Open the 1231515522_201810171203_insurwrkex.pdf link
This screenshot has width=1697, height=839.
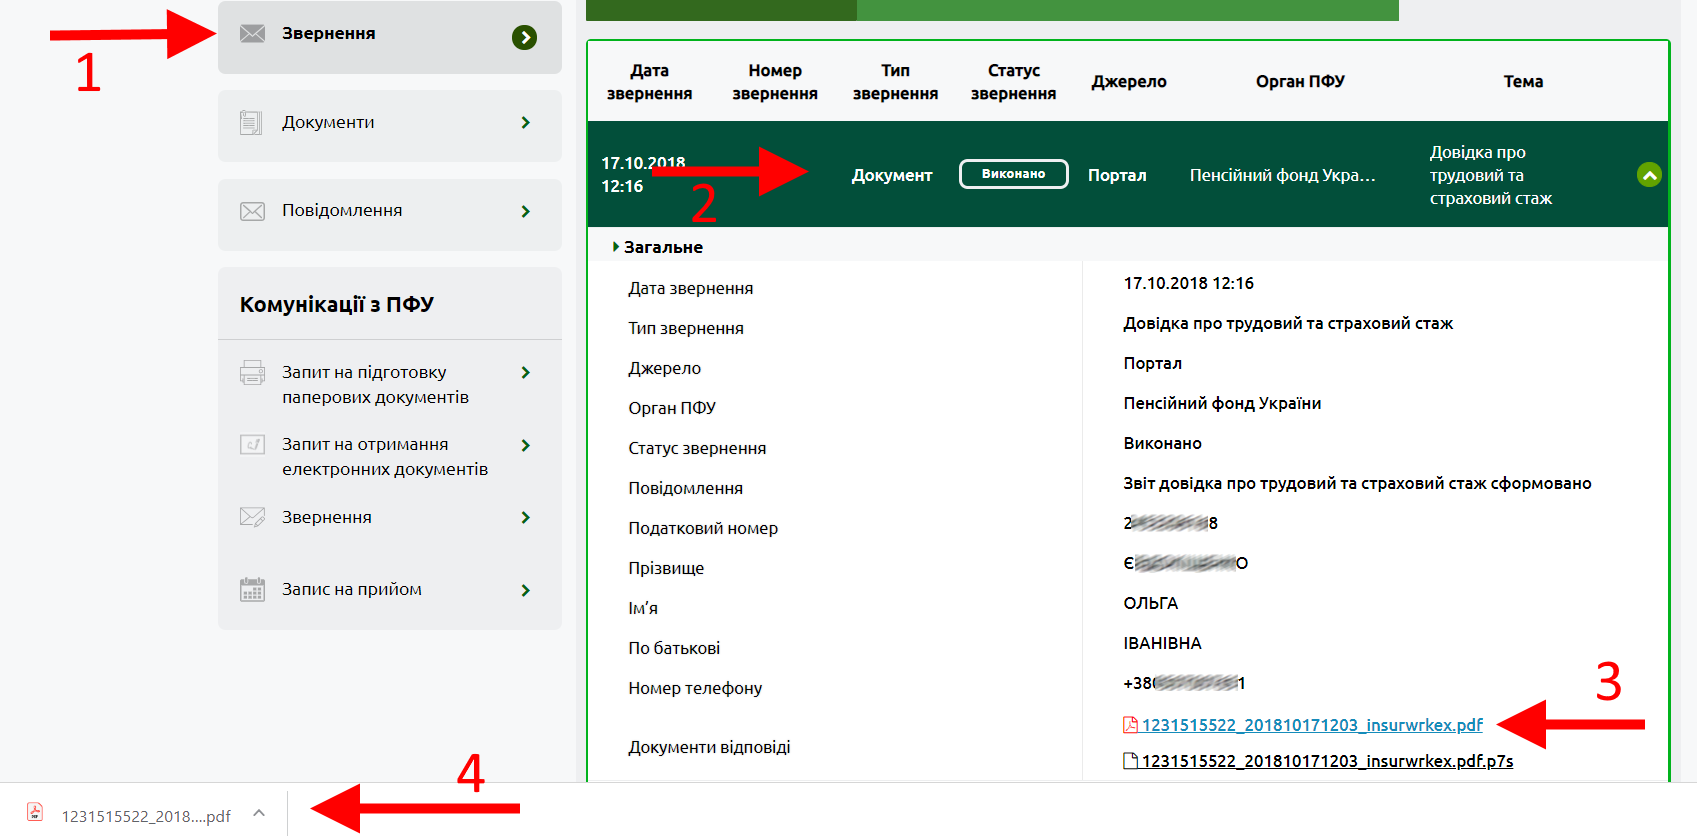[x=1312, y=725]
